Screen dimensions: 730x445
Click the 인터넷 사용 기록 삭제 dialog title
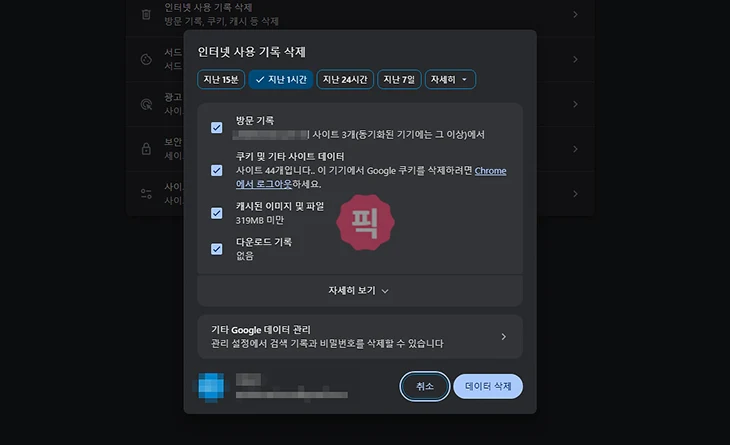251,52
